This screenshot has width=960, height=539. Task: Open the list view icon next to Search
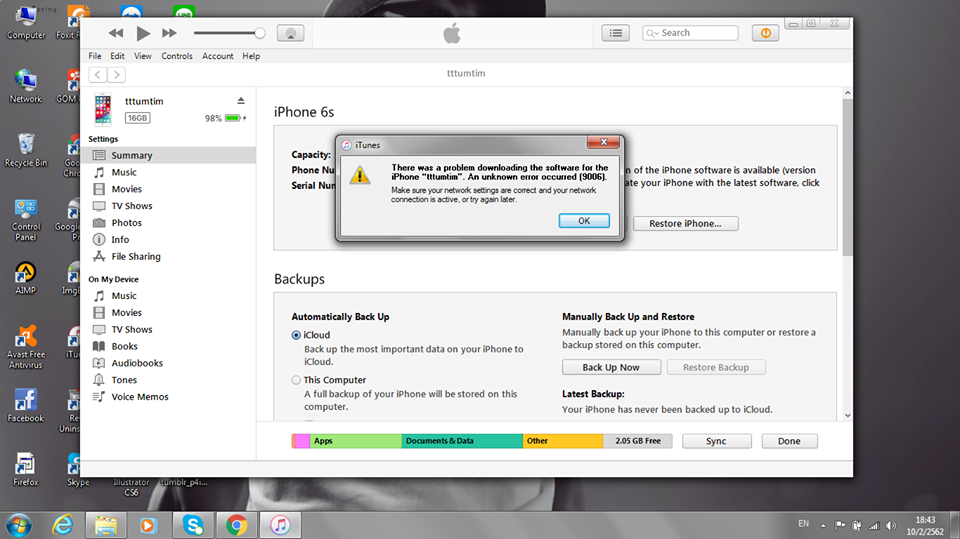tap(615, 33)
